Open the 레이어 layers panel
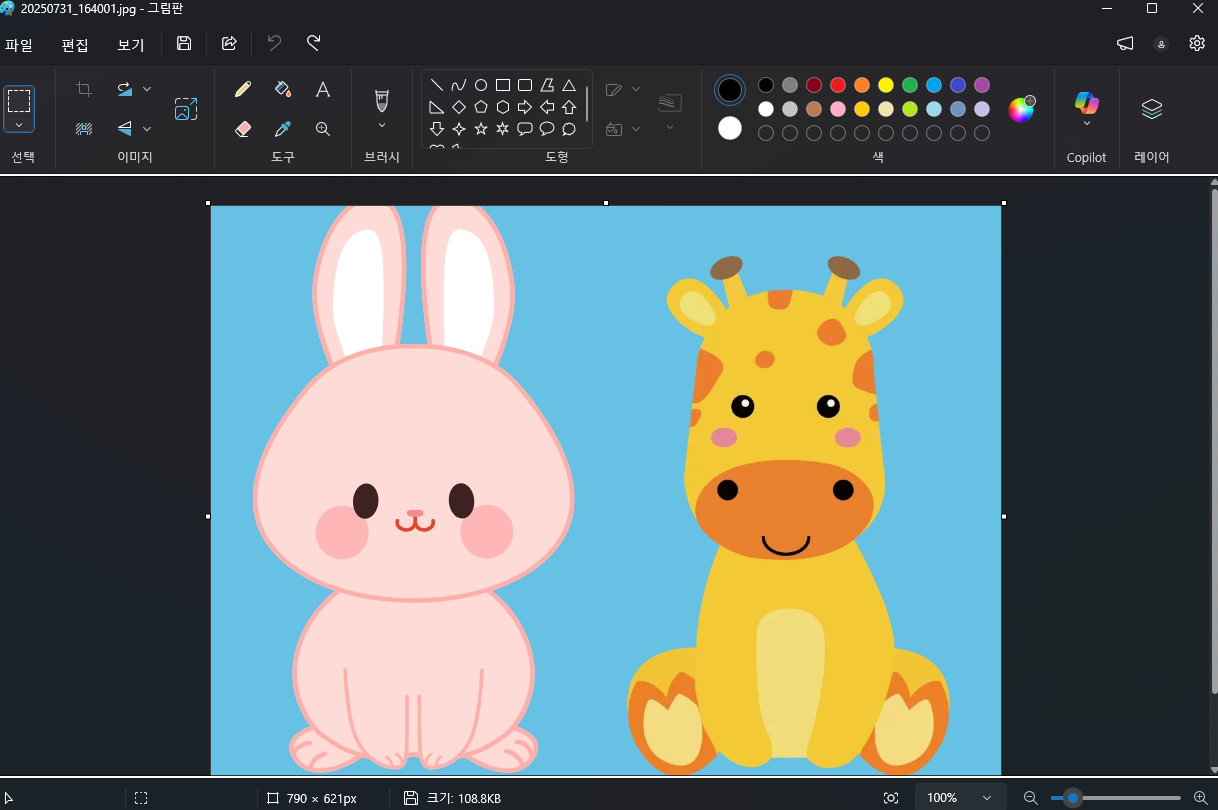Viewport: 1218px width, 810px height. pos(1152,109)
